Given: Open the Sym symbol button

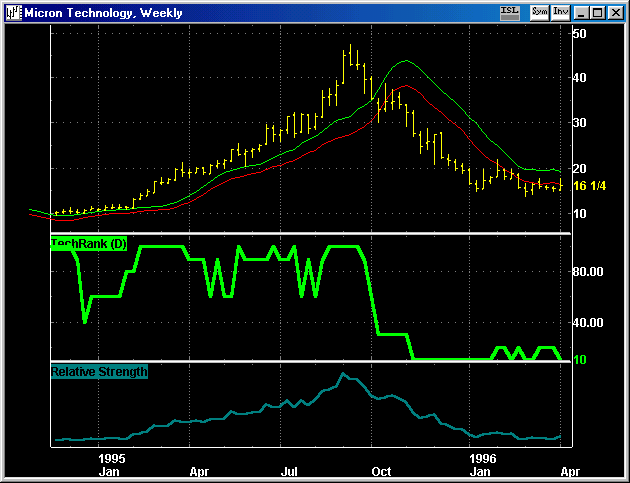Looking at the screenshot, I should [539, 12].
